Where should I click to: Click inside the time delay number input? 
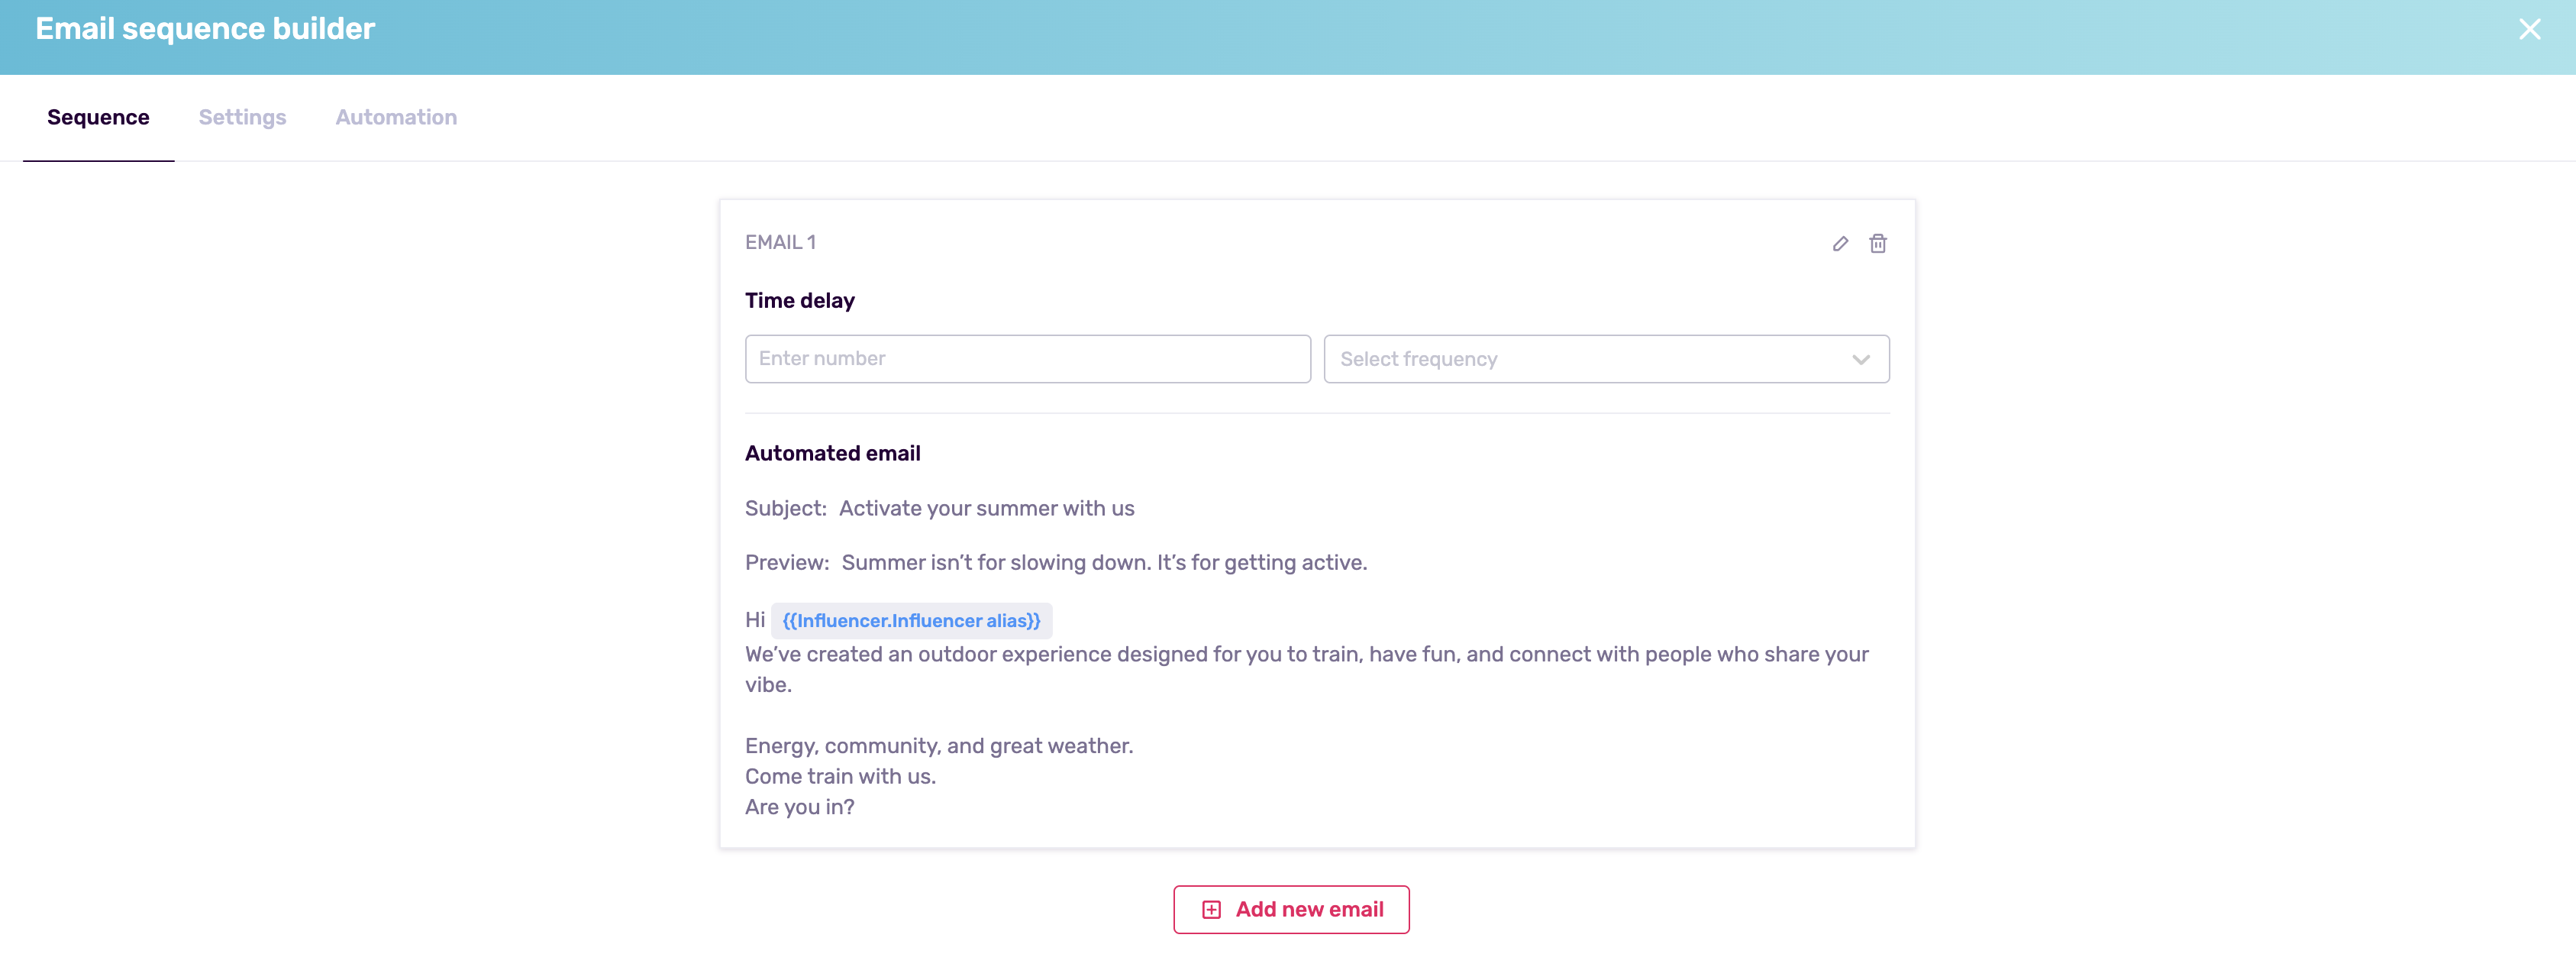[1027, 359]
